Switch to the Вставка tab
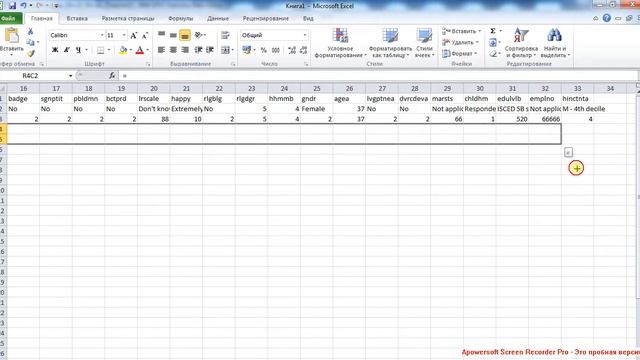Viewport: 640px width, 360px height. [77, 18]
